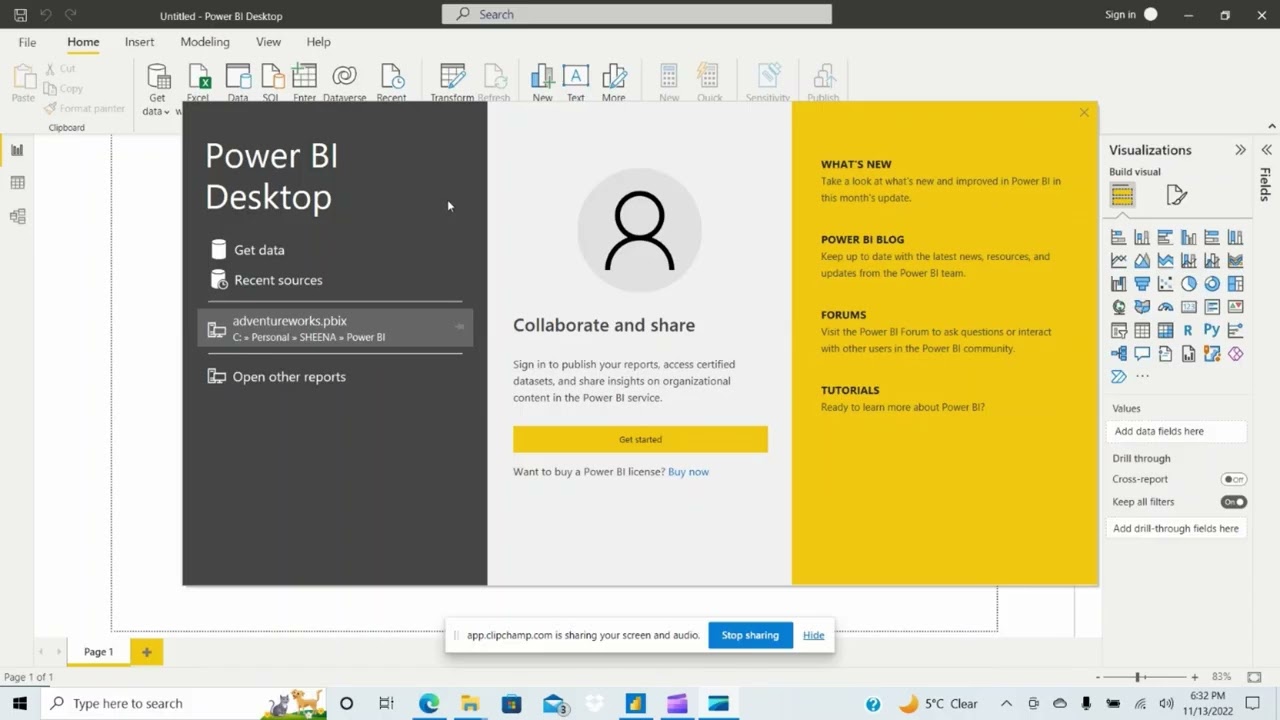
Task: Toggle the Cross-report switch
Action: pos(1234,479)
